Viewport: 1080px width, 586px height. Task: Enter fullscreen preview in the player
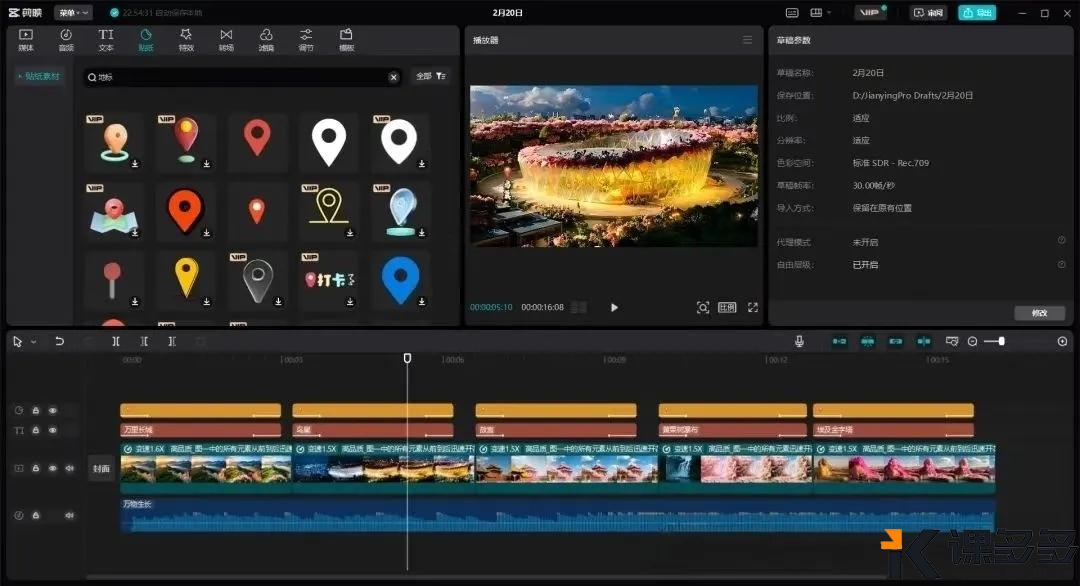point(753,308)
